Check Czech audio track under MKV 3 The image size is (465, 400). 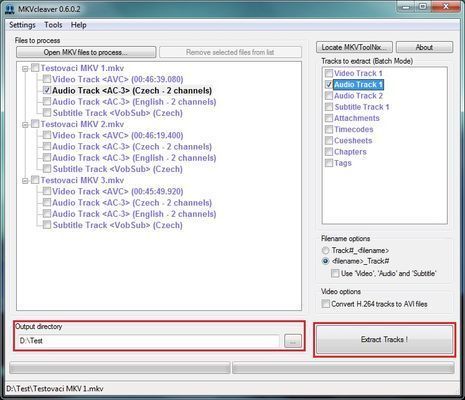[47, 202]
